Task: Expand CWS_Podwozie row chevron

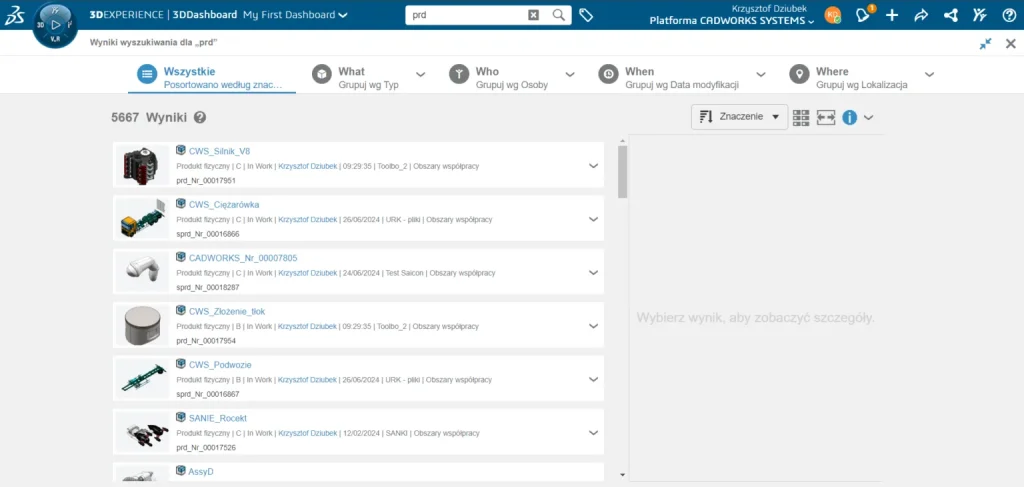Action: pos(593,379)
